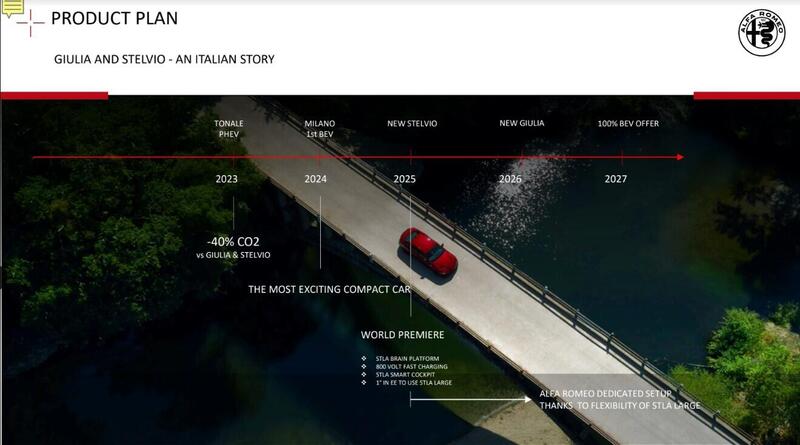Screen dimensions: 800x445
Task: Click the red crosshair beside Product Plan
Action: 30,20
